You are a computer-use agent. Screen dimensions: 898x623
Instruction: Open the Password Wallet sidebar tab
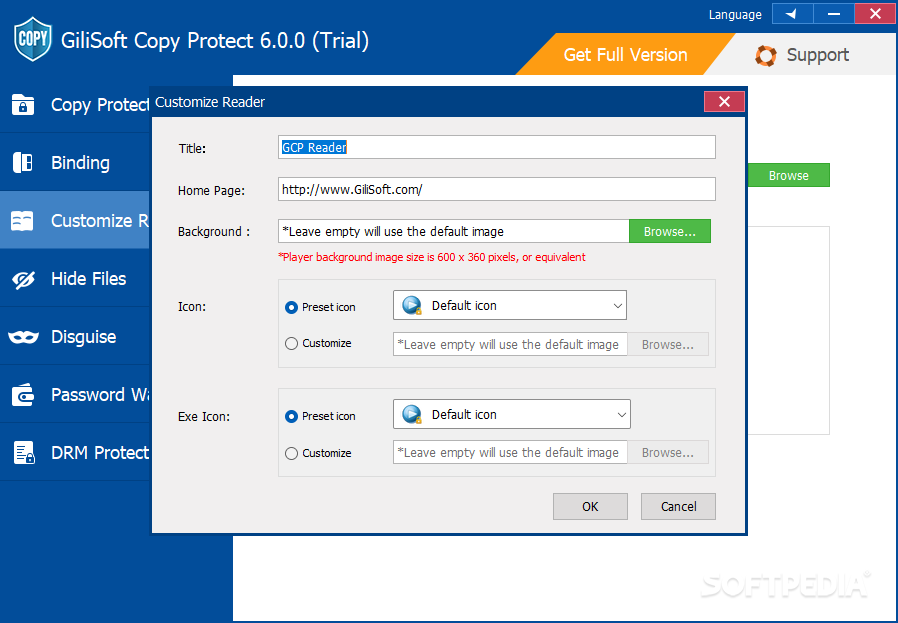pyautogui.click(x=74, y=394)
